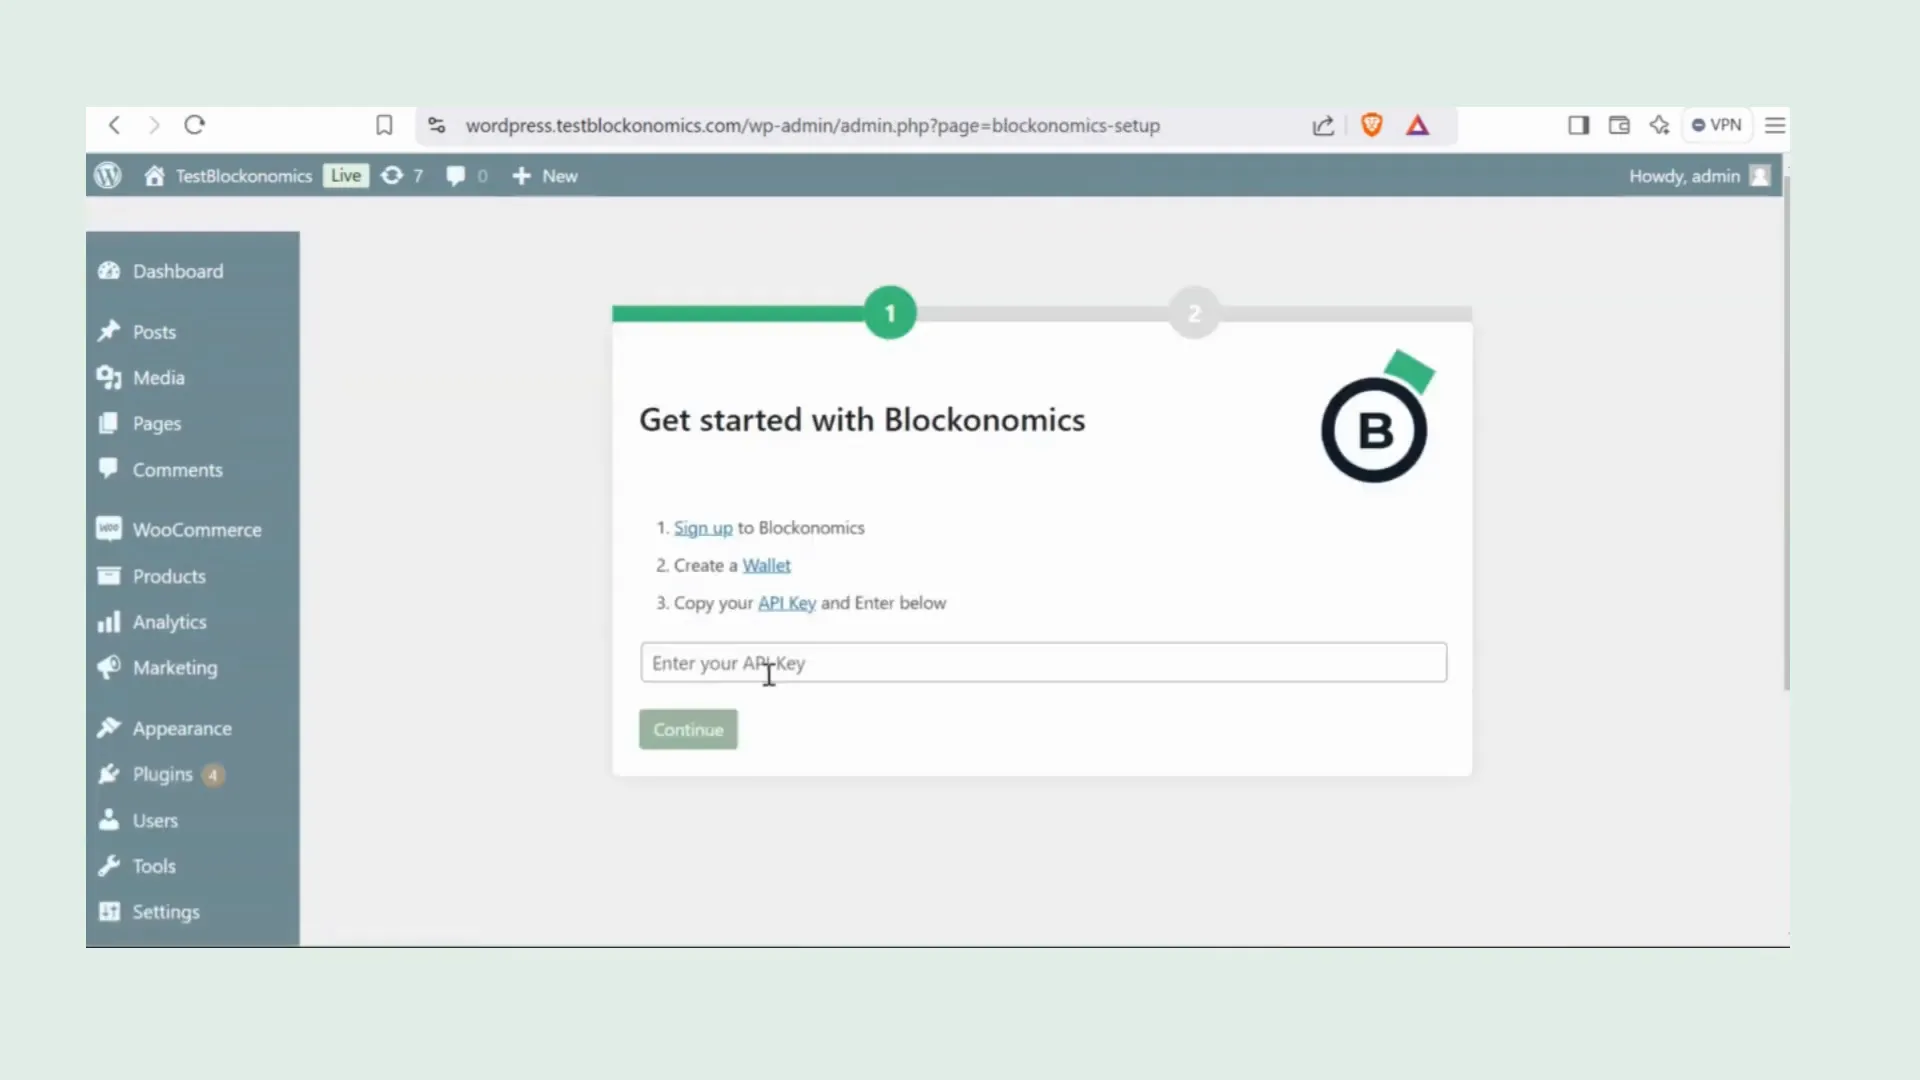Click the Live status badge
The width and height of the screenshot is (1920, 1080).
click(346, 176)
